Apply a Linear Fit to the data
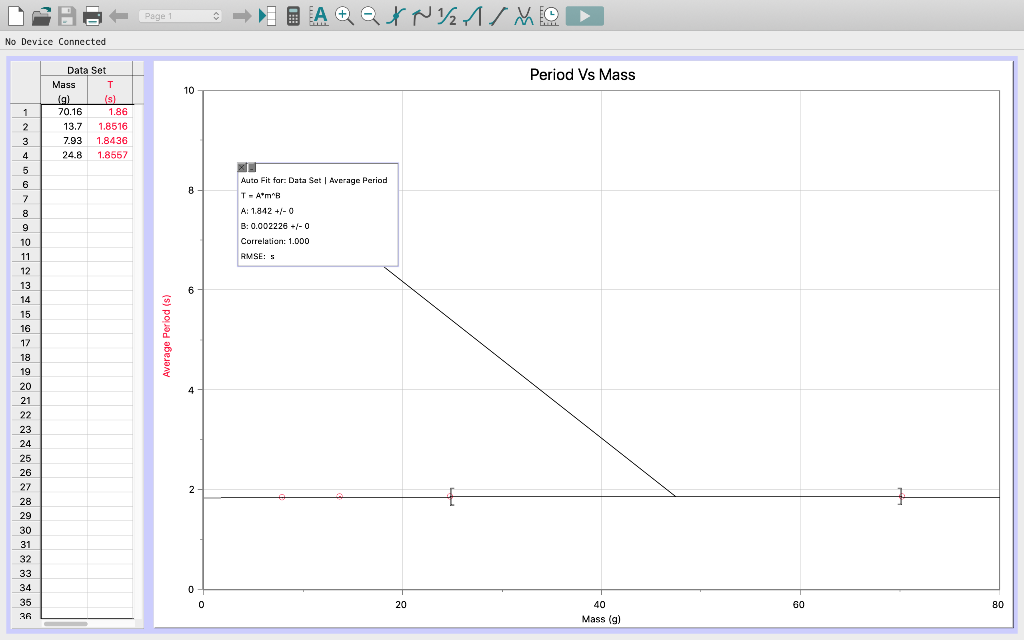Screen dimensions: 1024x640 click(x=499, y=15)
